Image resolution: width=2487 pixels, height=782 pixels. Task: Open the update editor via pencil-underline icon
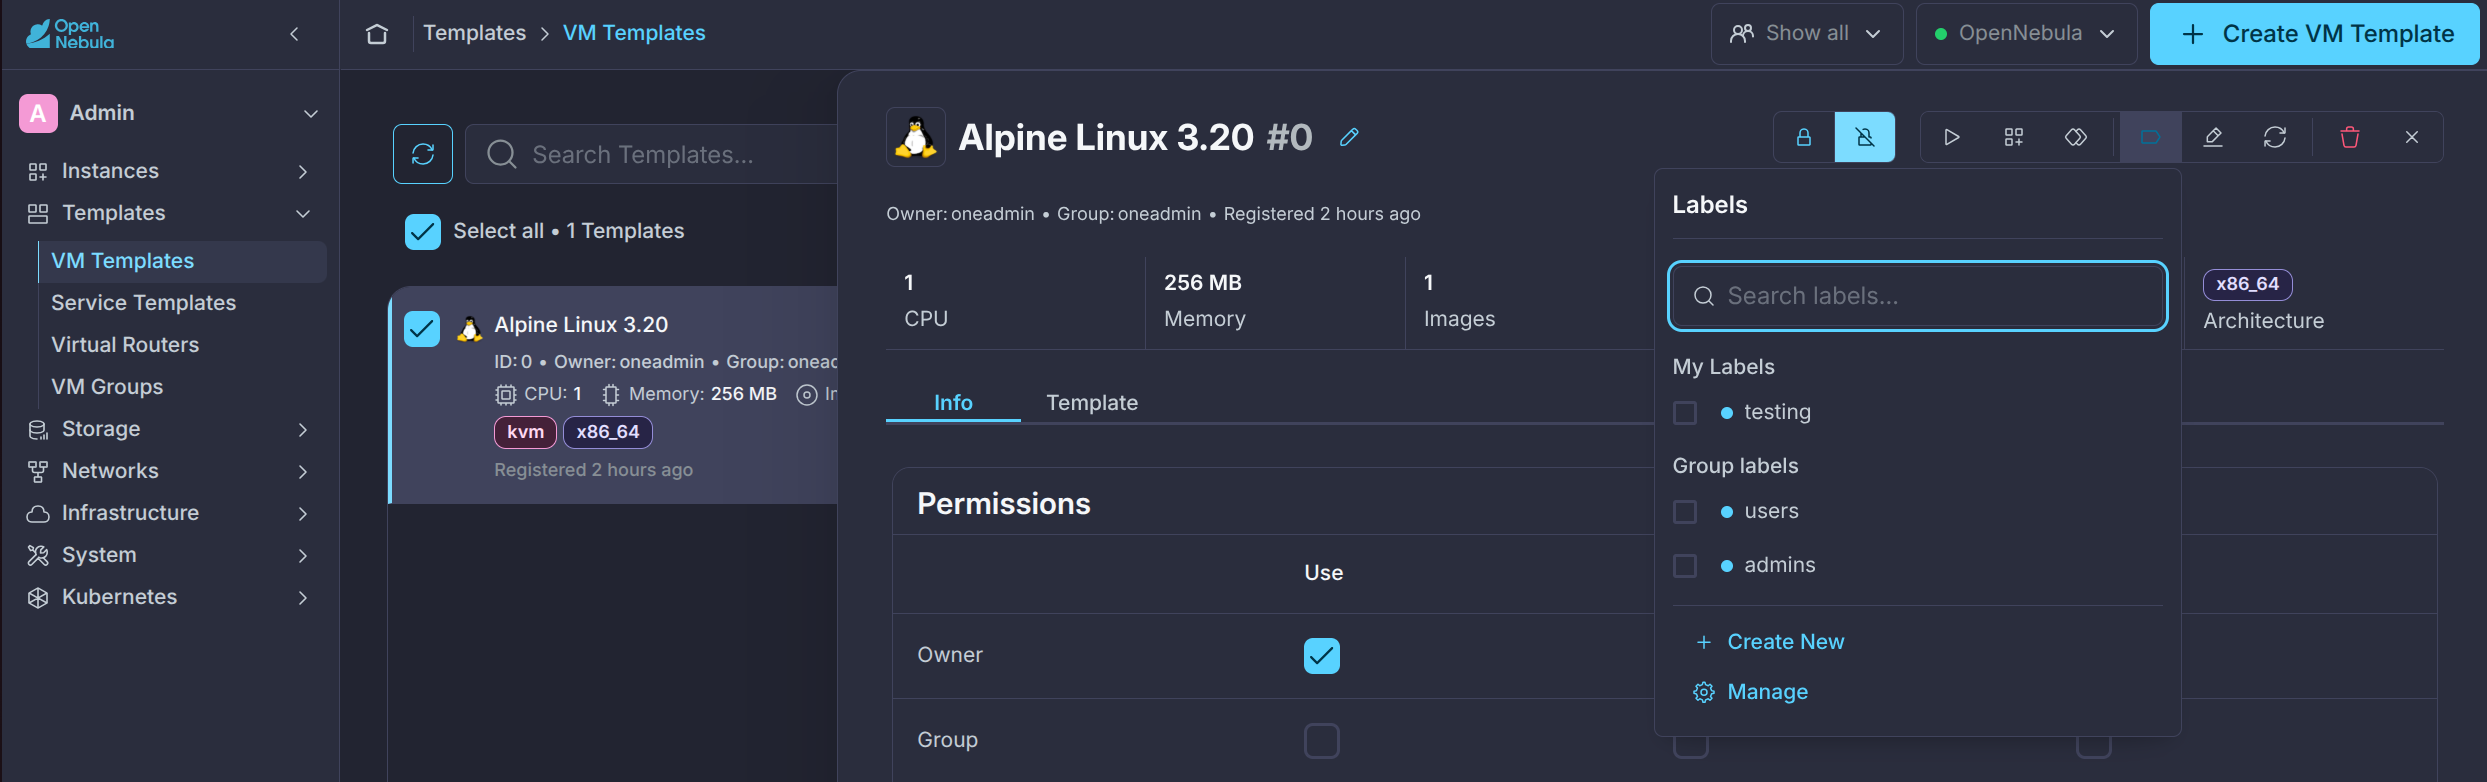pos(2213,137)
